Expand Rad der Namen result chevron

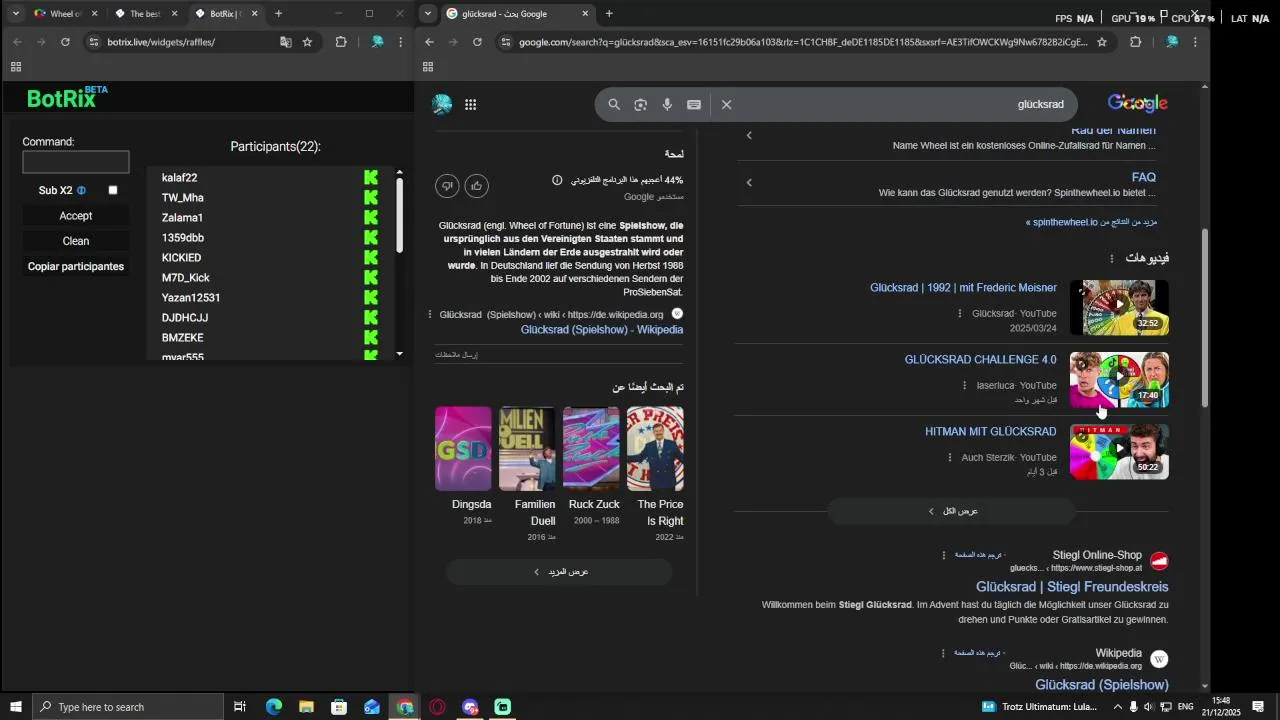click(x=749, y=135)
